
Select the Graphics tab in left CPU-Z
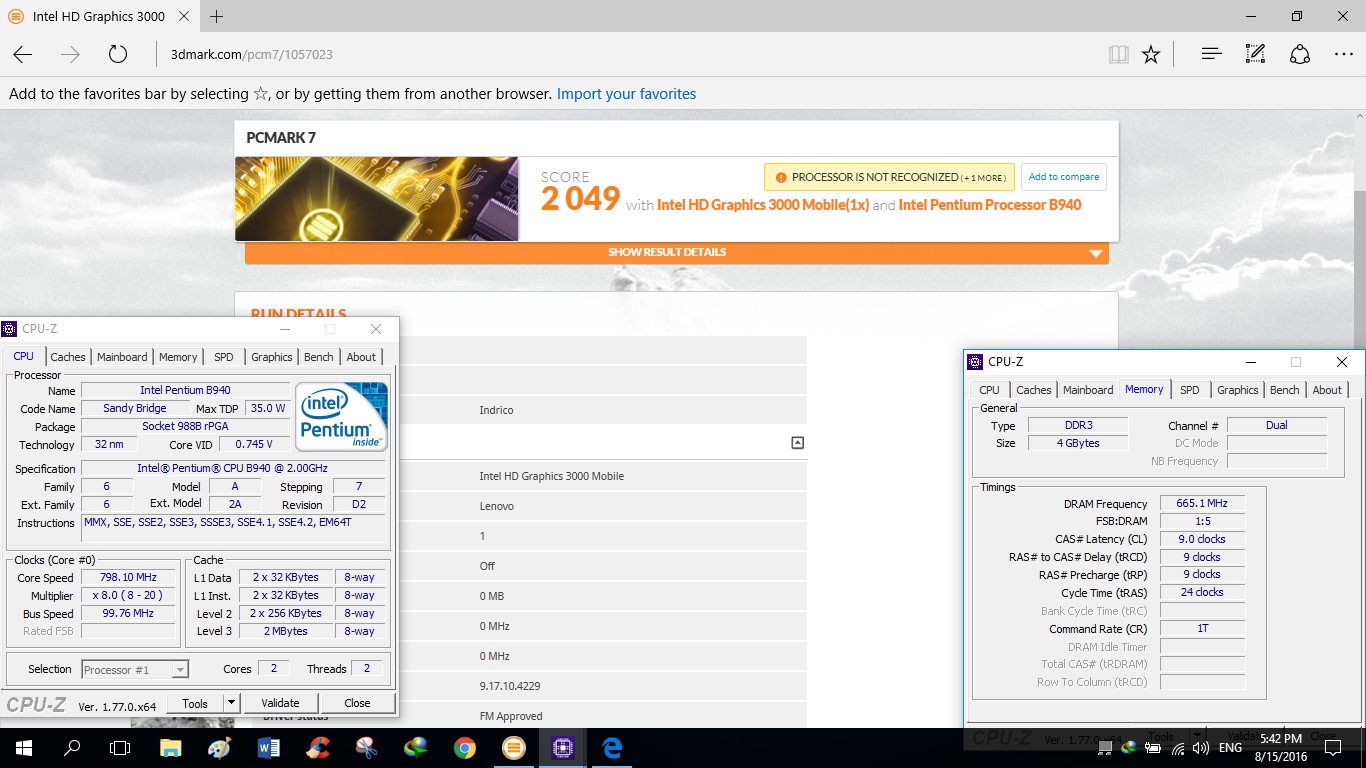tap(272, 357)
